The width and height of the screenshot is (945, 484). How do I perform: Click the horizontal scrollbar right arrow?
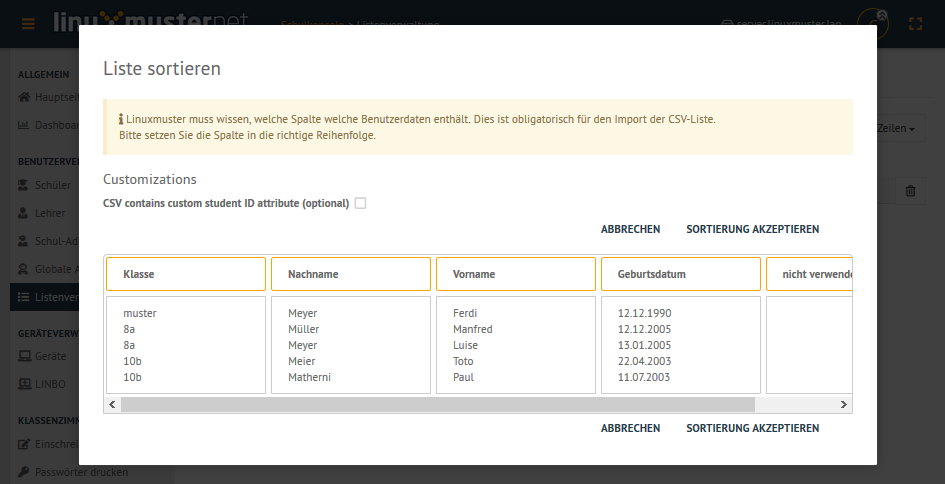[x=844, y=404]
